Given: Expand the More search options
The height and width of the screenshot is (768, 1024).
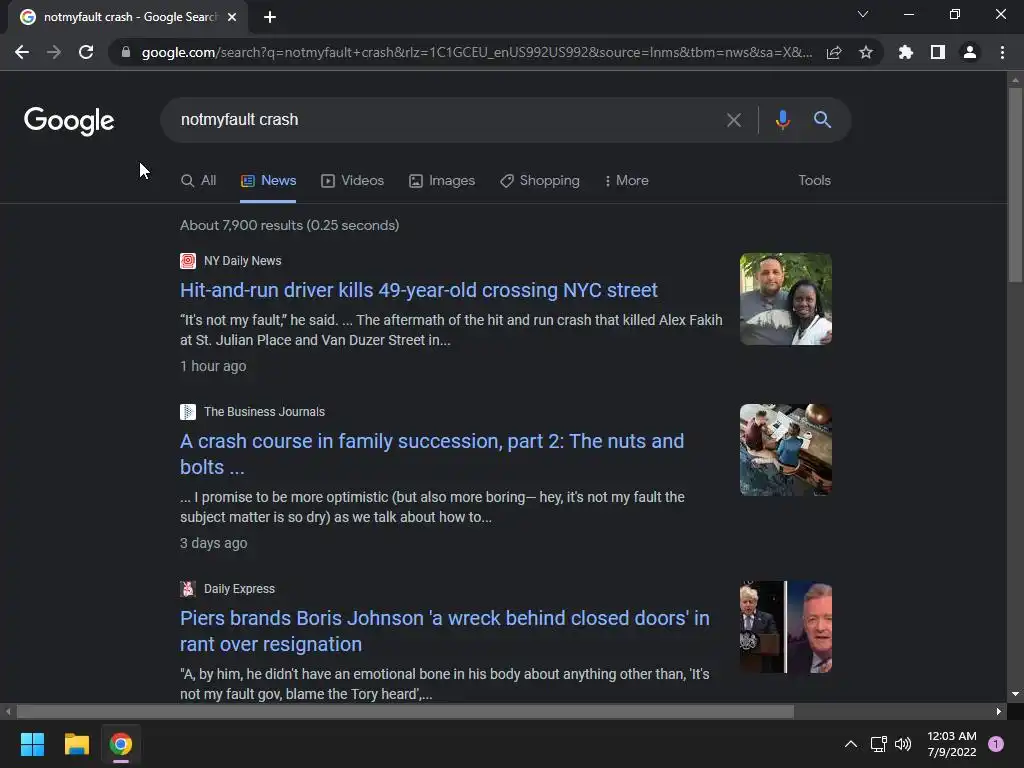Looking at the screenshot, I should tap(627, 181).
